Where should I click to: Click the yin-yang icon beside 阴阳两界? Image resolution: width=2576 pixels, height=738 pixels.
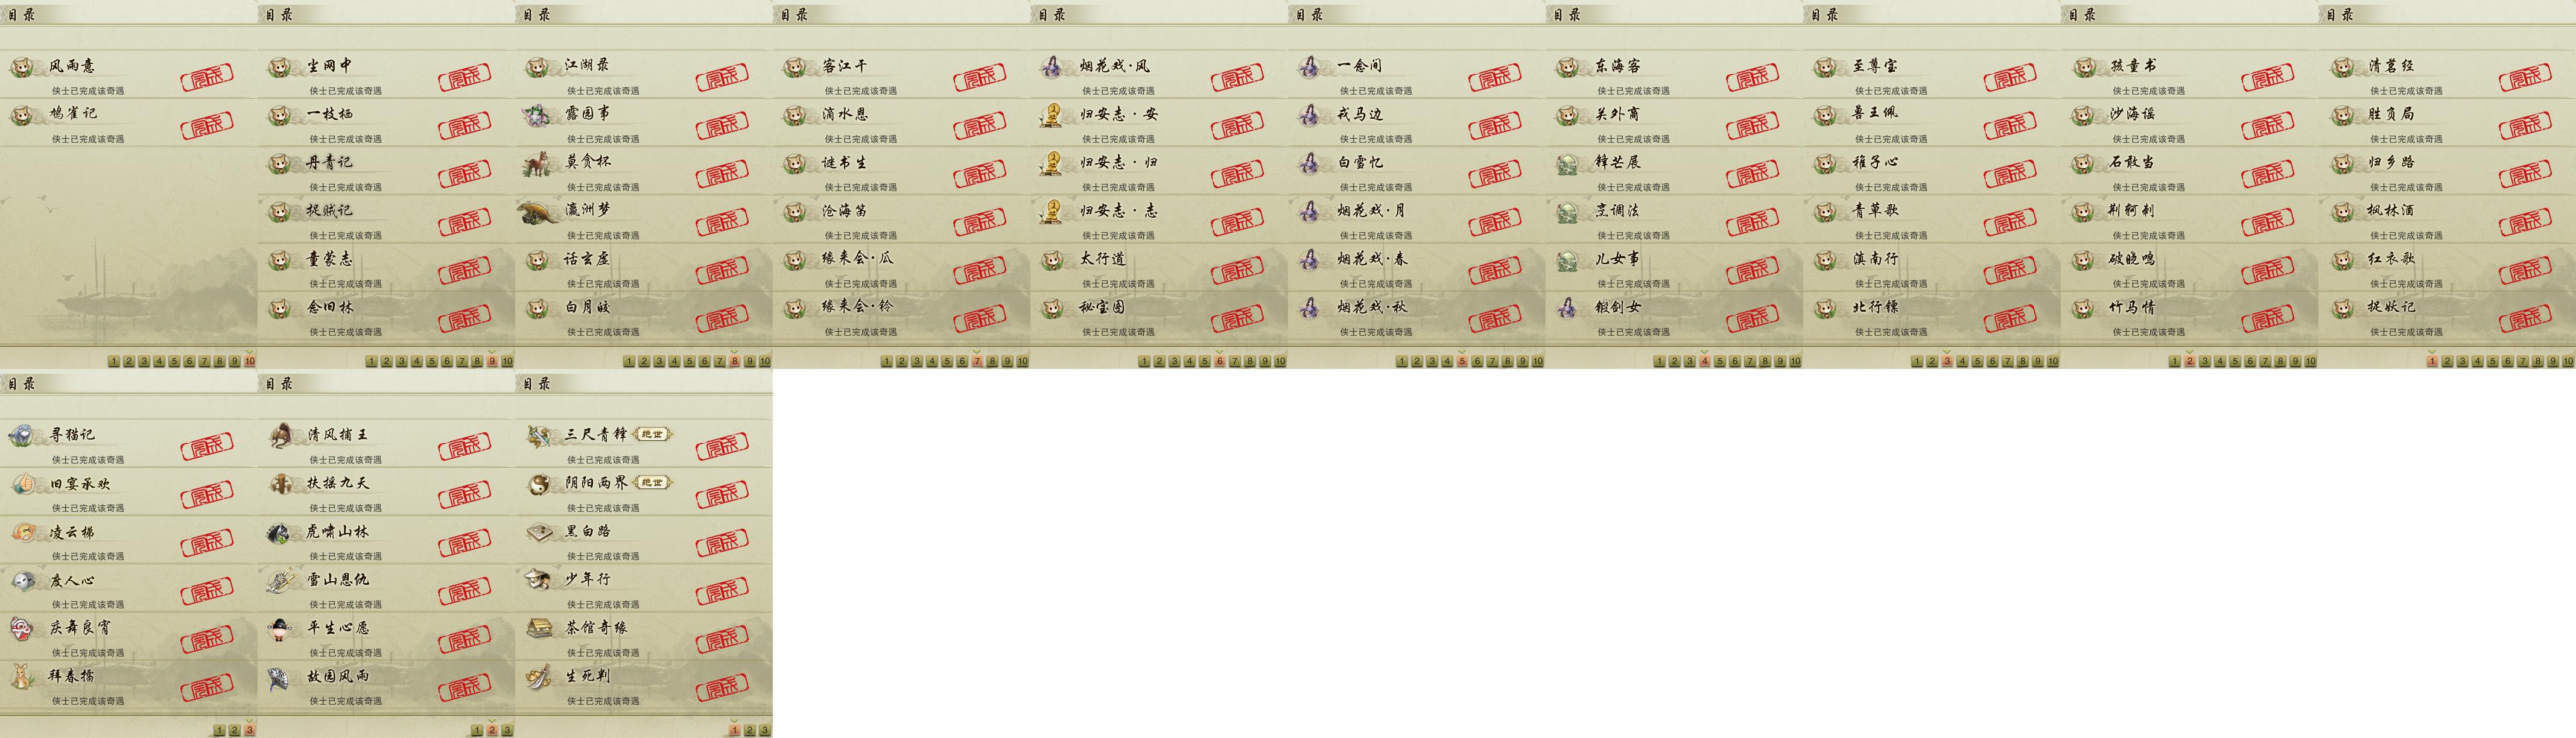(538, 484)
